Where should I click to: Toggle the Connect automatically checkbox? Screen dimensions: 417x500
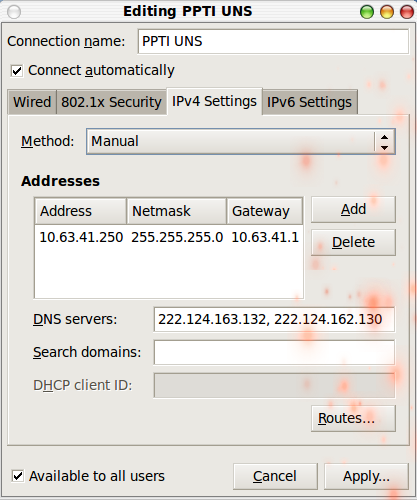click(x=17, y=71)
